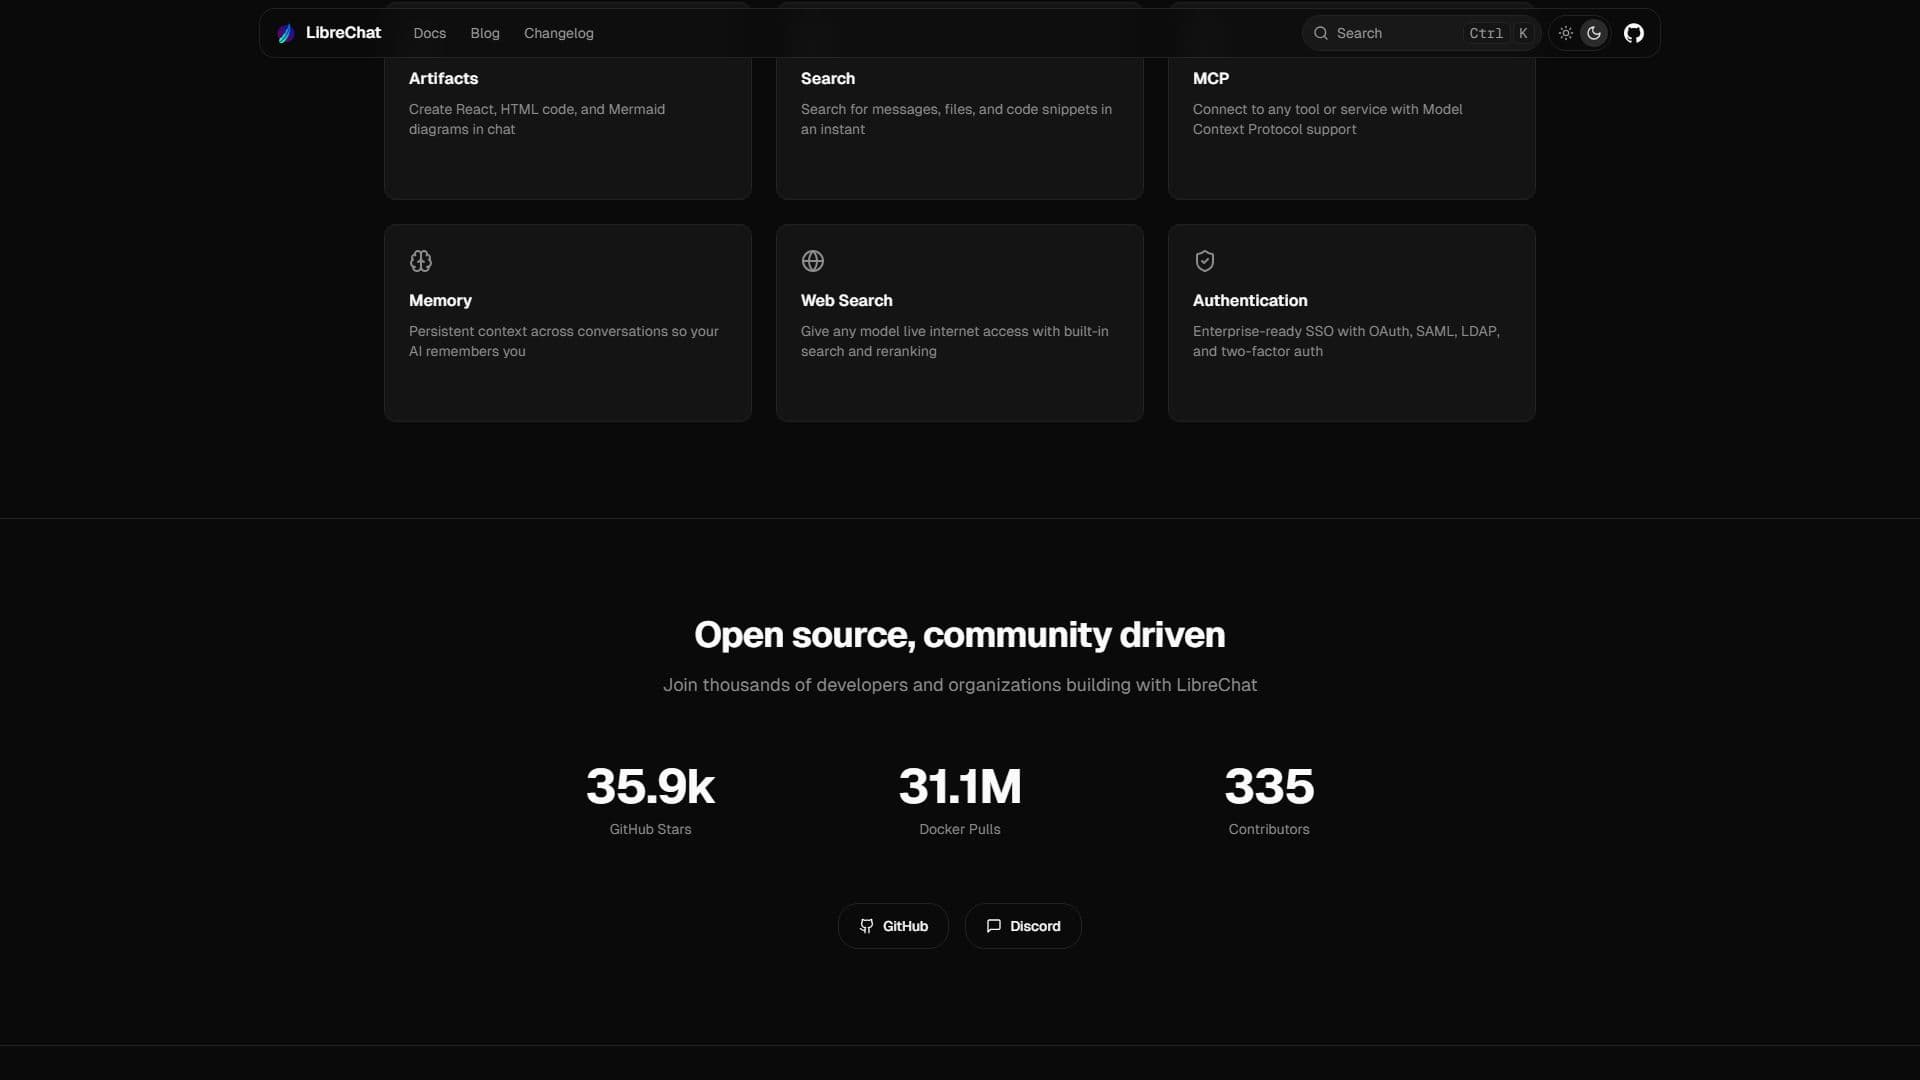
Task: Click 'Connect to any tool or service' text
Action: tap(1328, 119)
